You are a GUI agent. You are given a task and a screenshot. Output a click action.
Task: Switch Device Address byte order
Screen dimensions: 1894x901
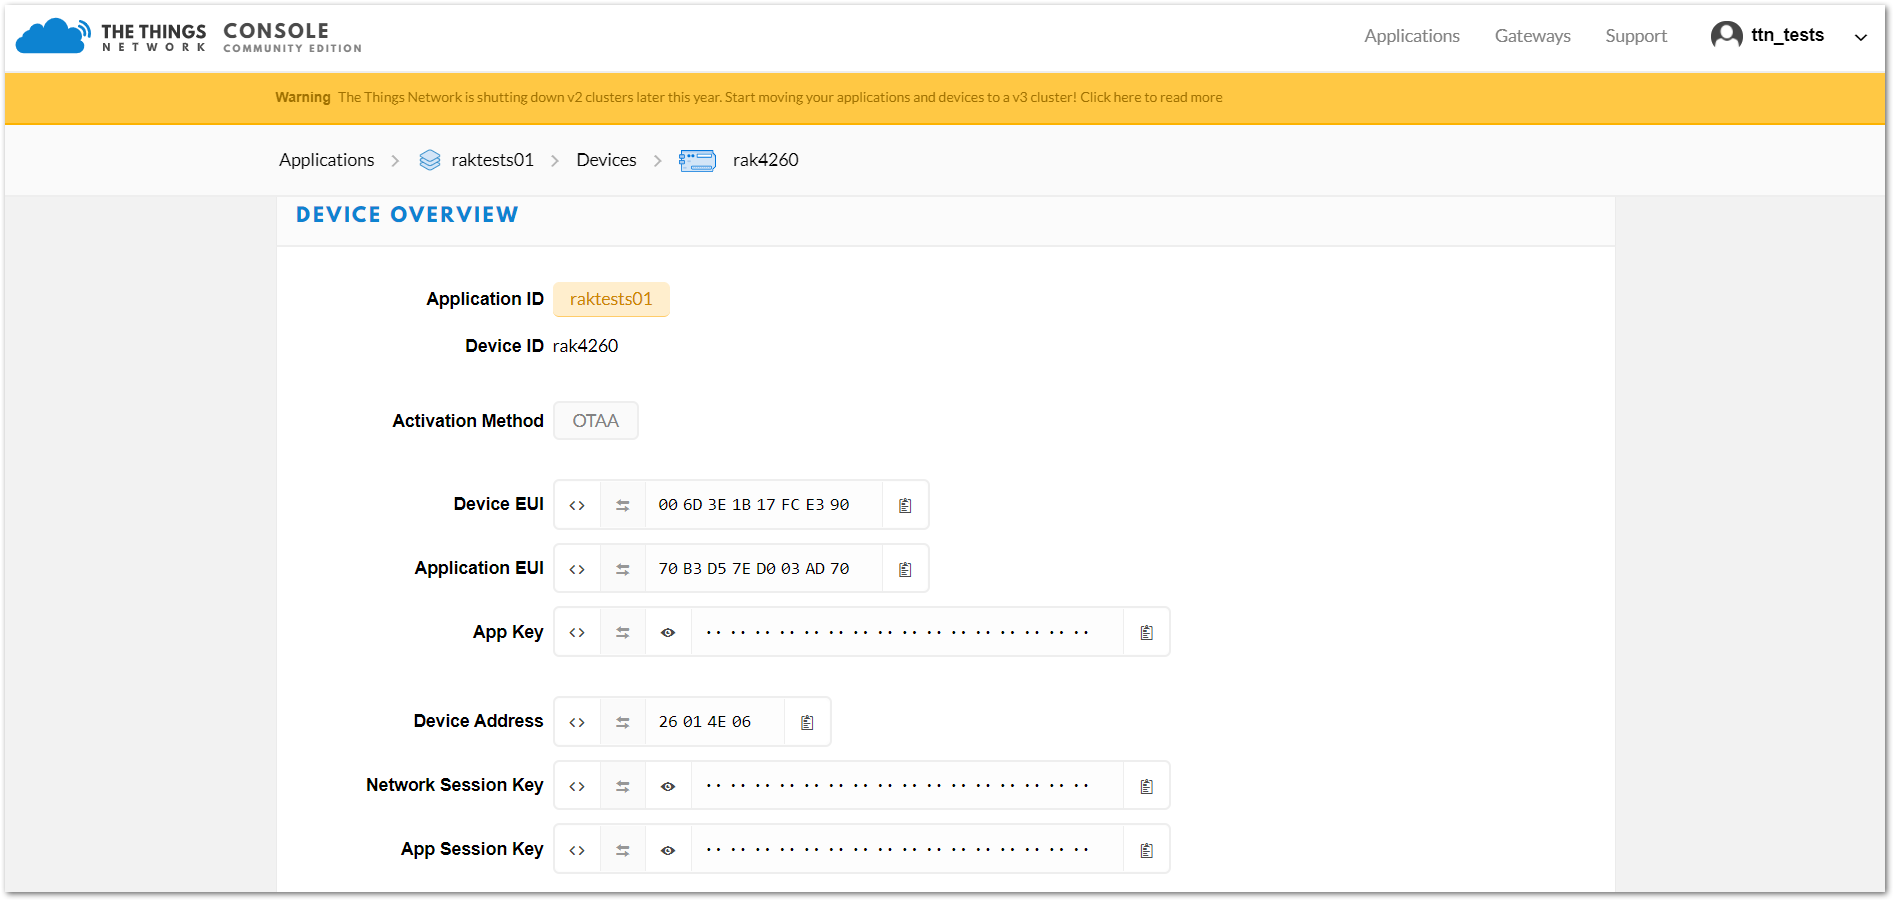coord(623,722)
